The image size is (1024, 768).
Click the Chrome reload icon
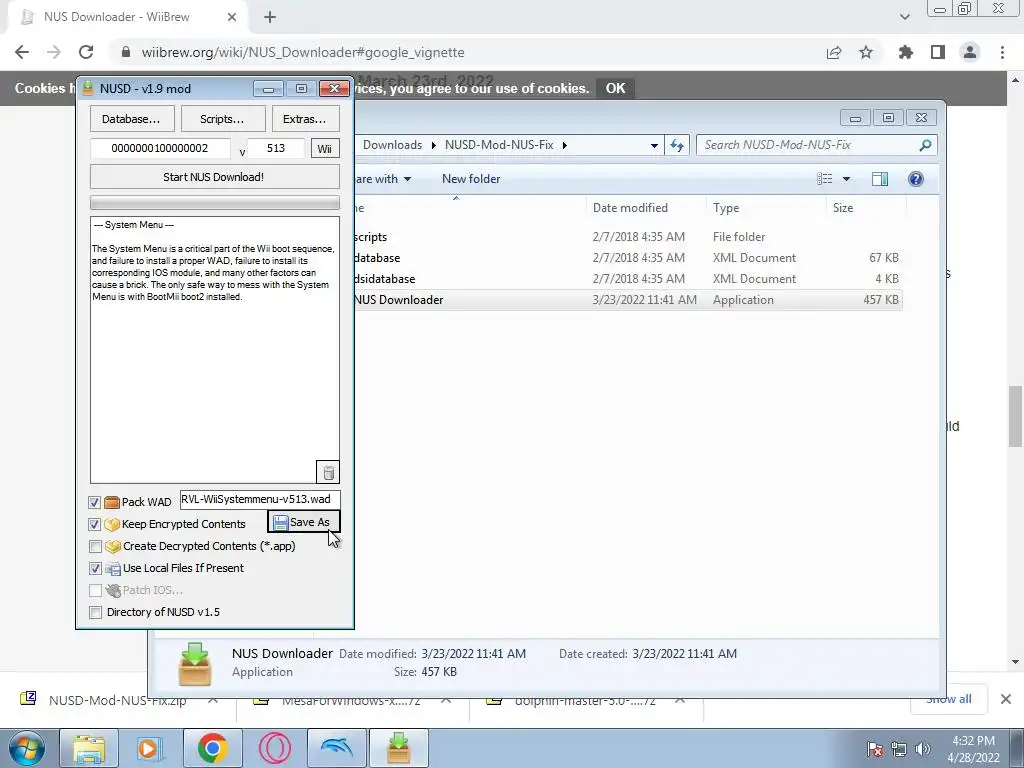(x=86, y=52)
